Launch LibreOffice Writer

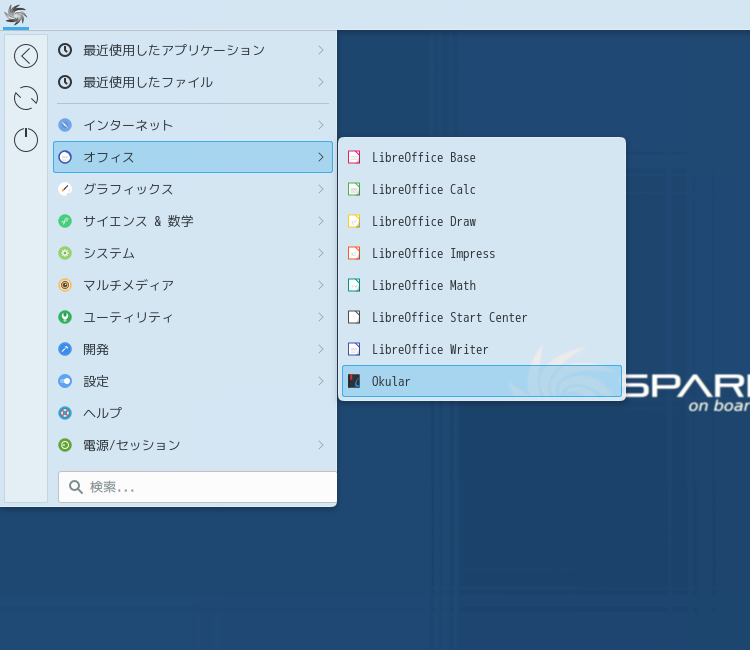coord(430,349)
